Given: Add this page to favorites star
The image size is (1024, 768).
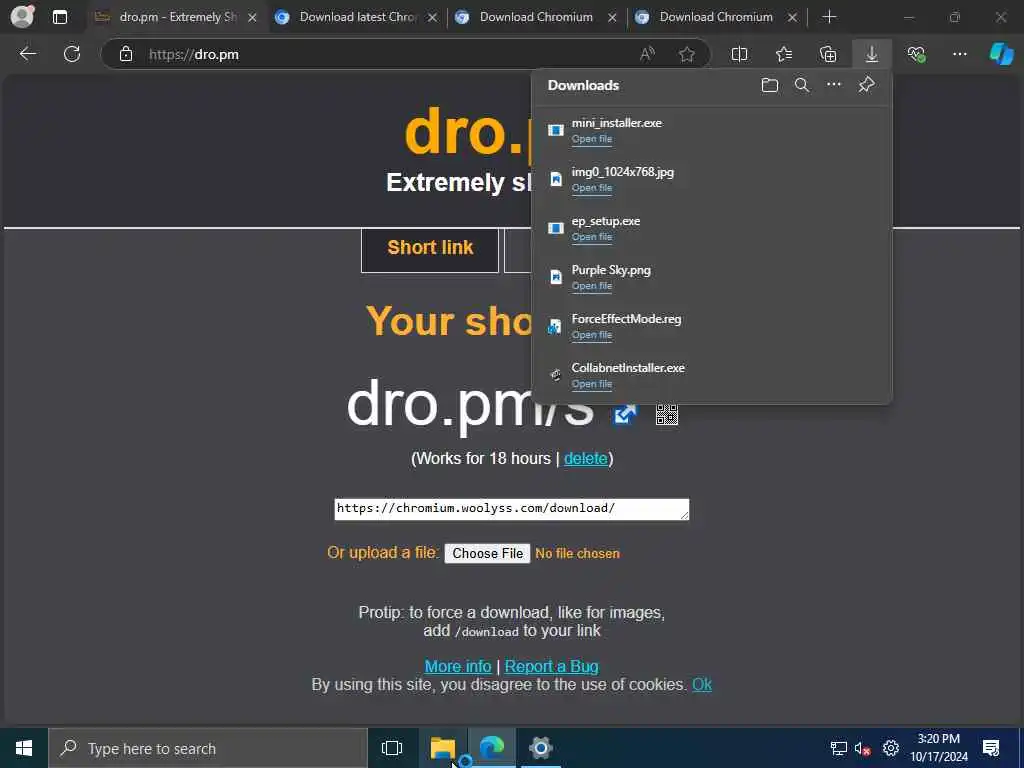Looking at the screenshot, I should 686,54.
